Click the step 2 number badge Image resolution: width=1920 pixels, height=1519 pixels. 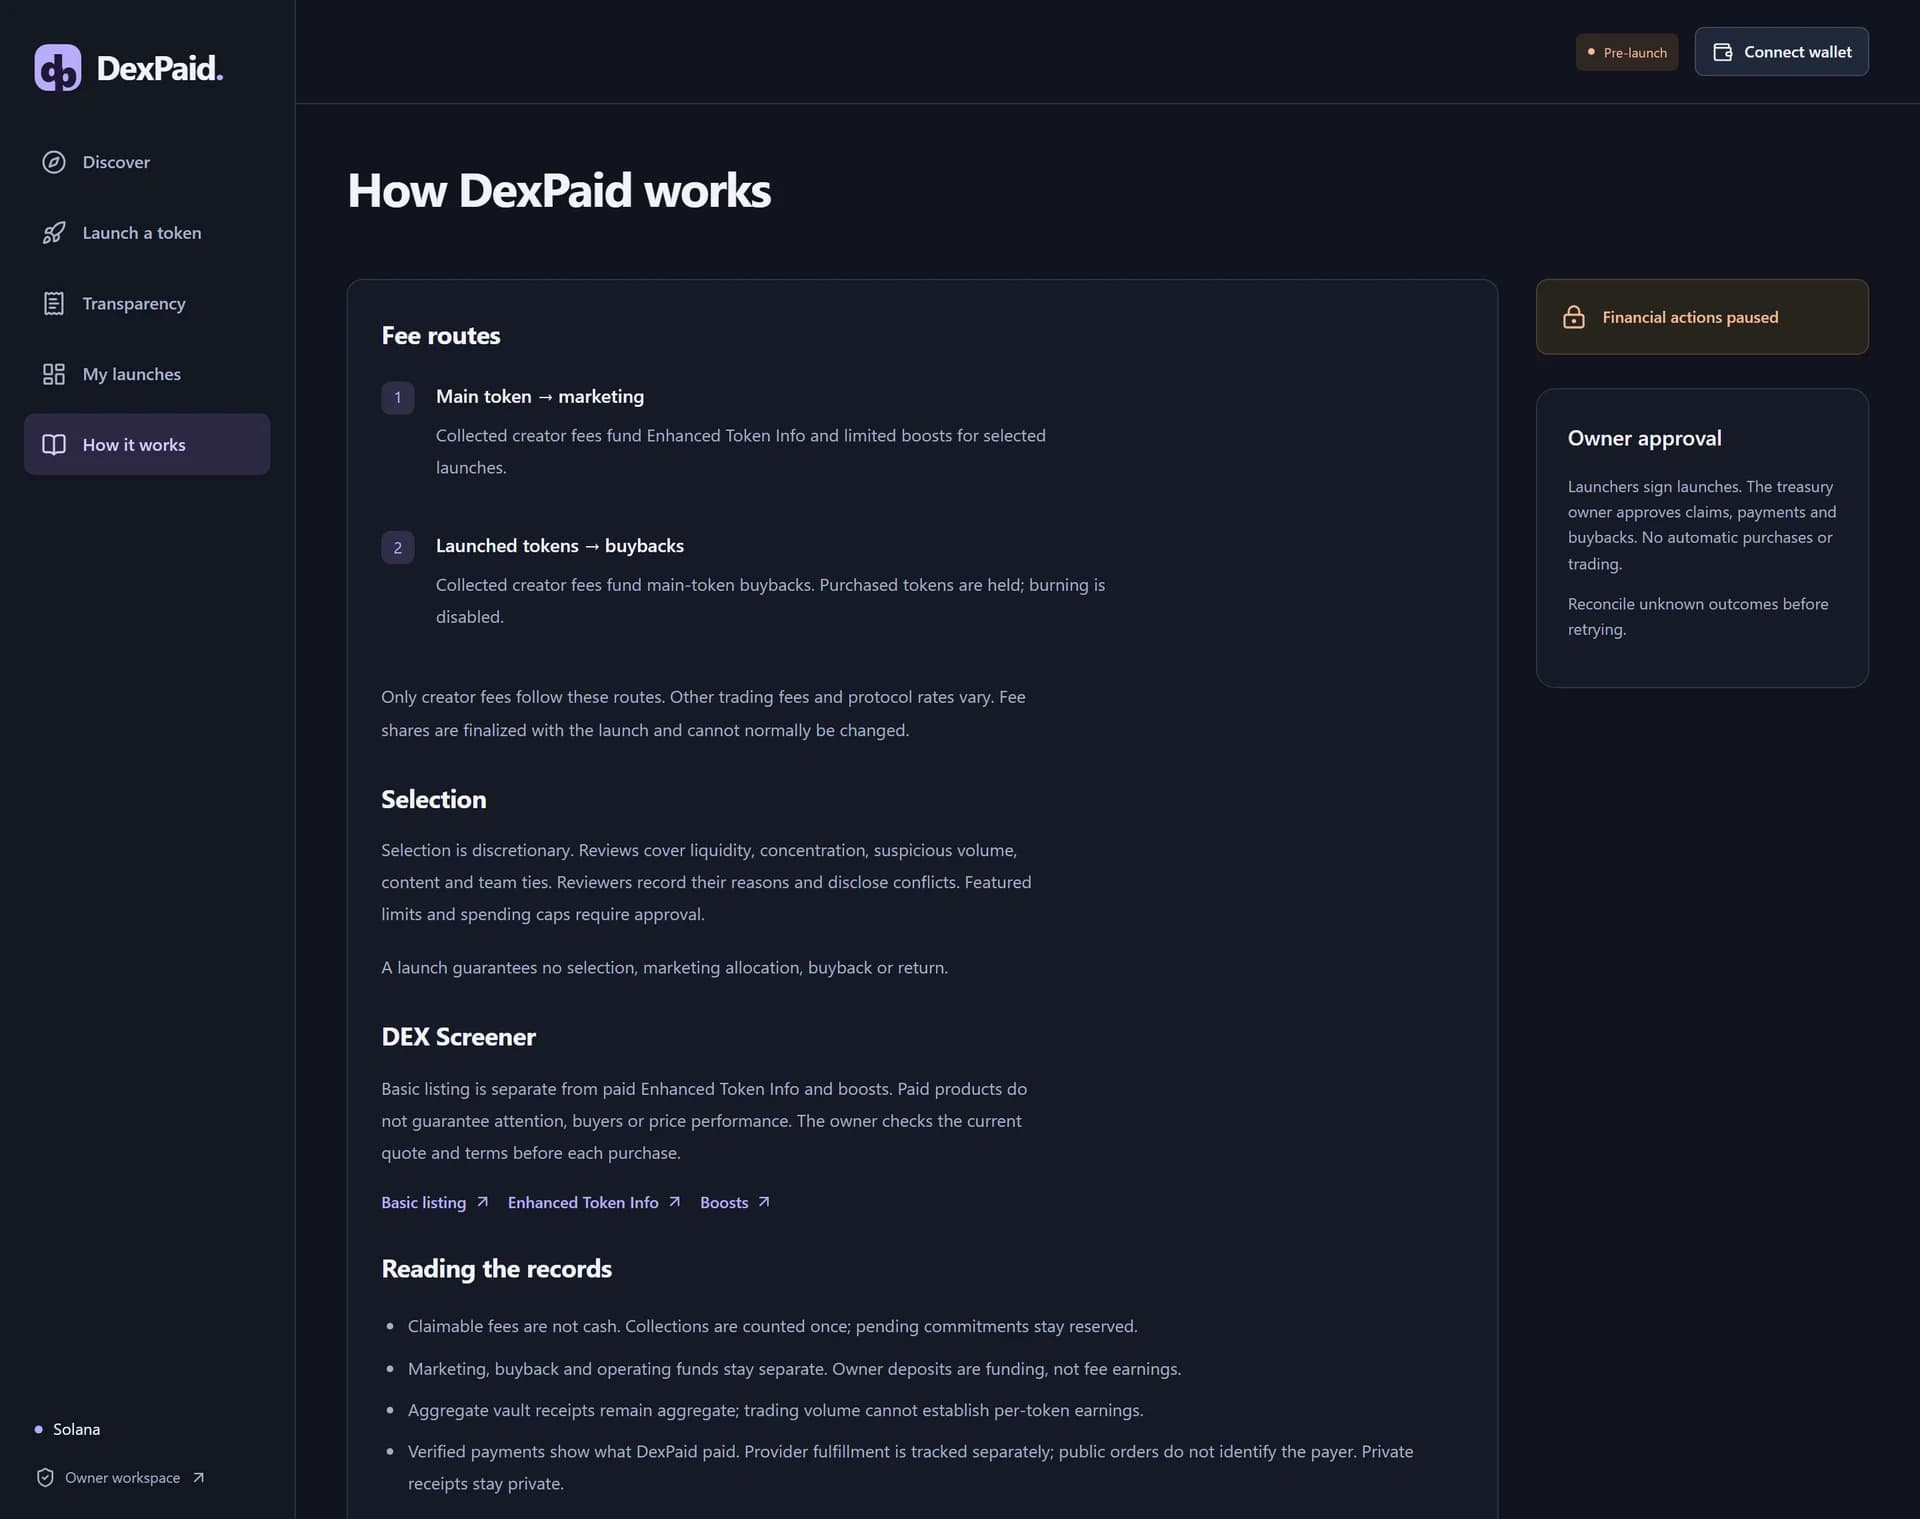tap(398, 547)
